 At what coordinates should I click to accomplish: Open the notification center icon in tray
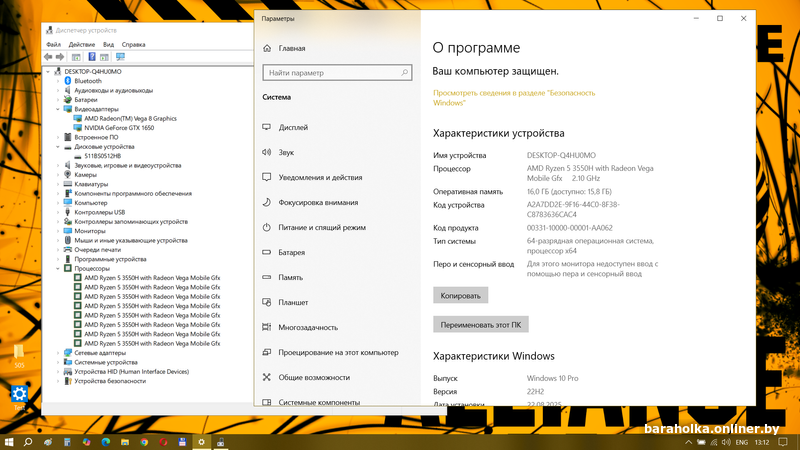[x=783, y=442]
